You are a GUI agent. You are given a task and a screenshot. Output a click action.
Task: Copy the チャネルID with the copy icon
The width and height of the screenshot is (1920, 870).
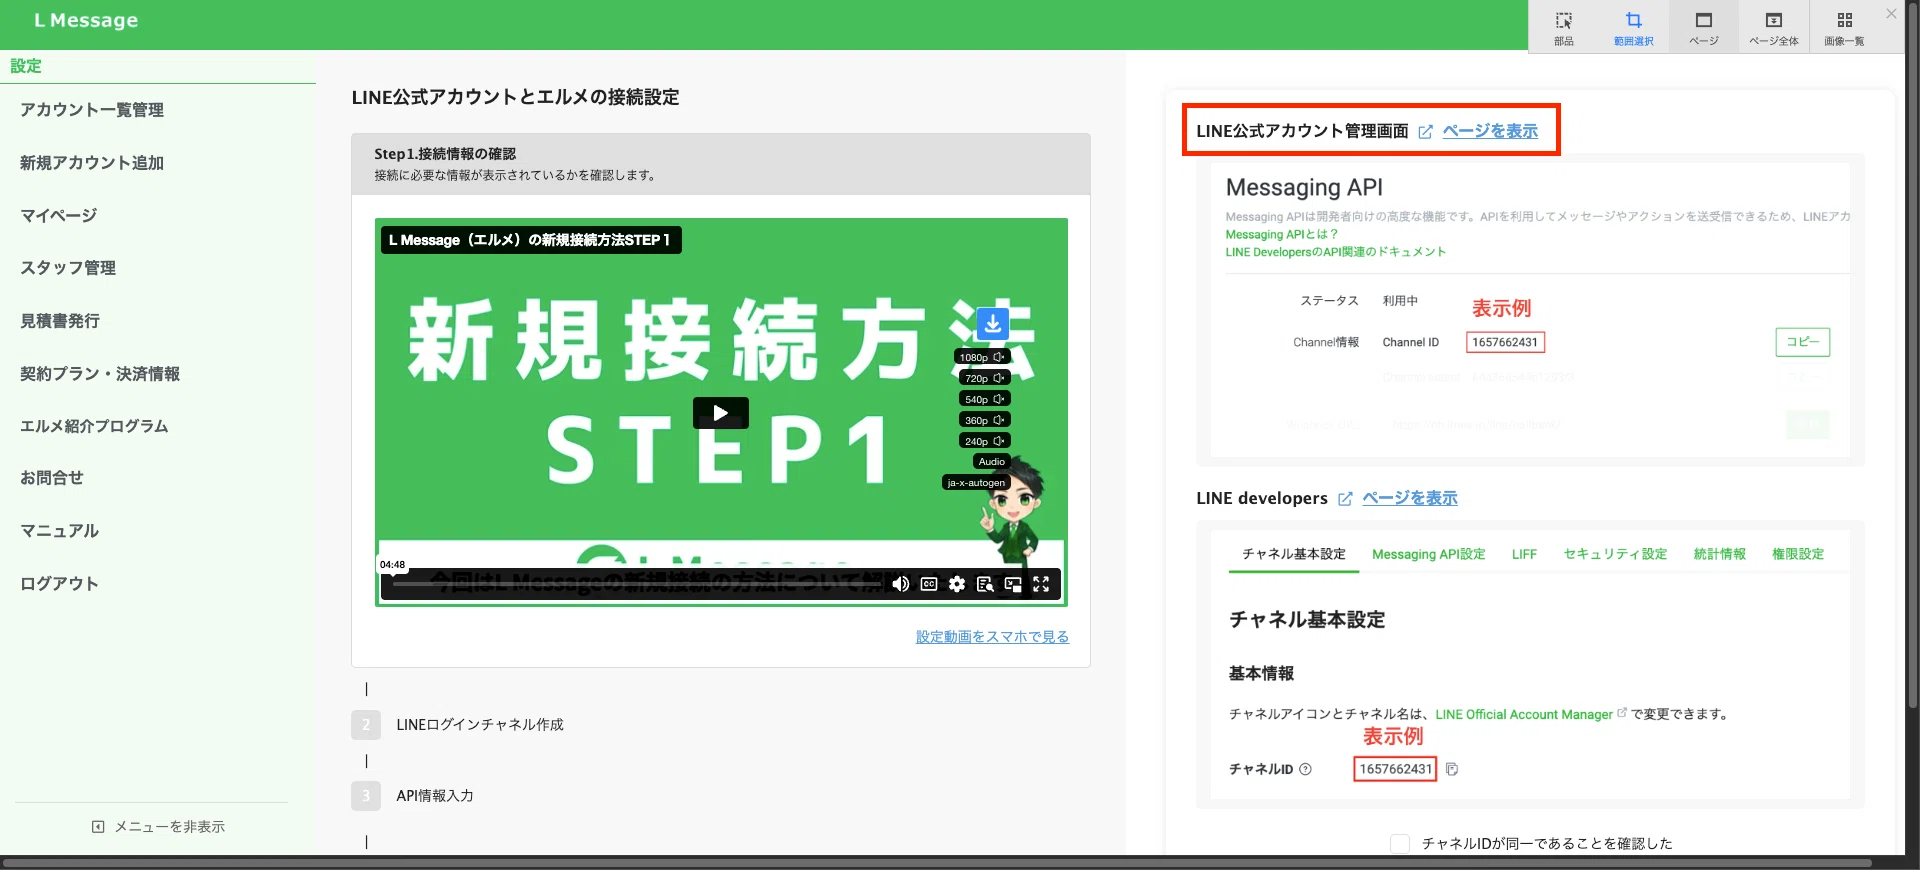(x=1452, y=769)
